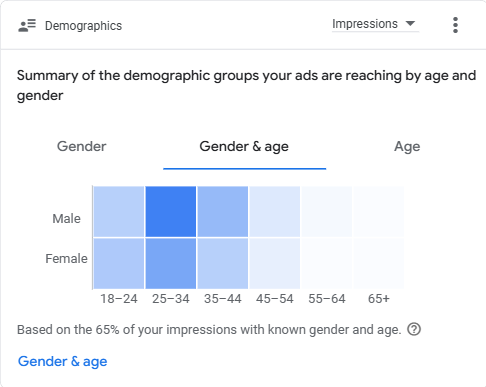486x387 pixels.
Task: Click the Female 65+ heatmap cell
Action: (x=379, y=263)
